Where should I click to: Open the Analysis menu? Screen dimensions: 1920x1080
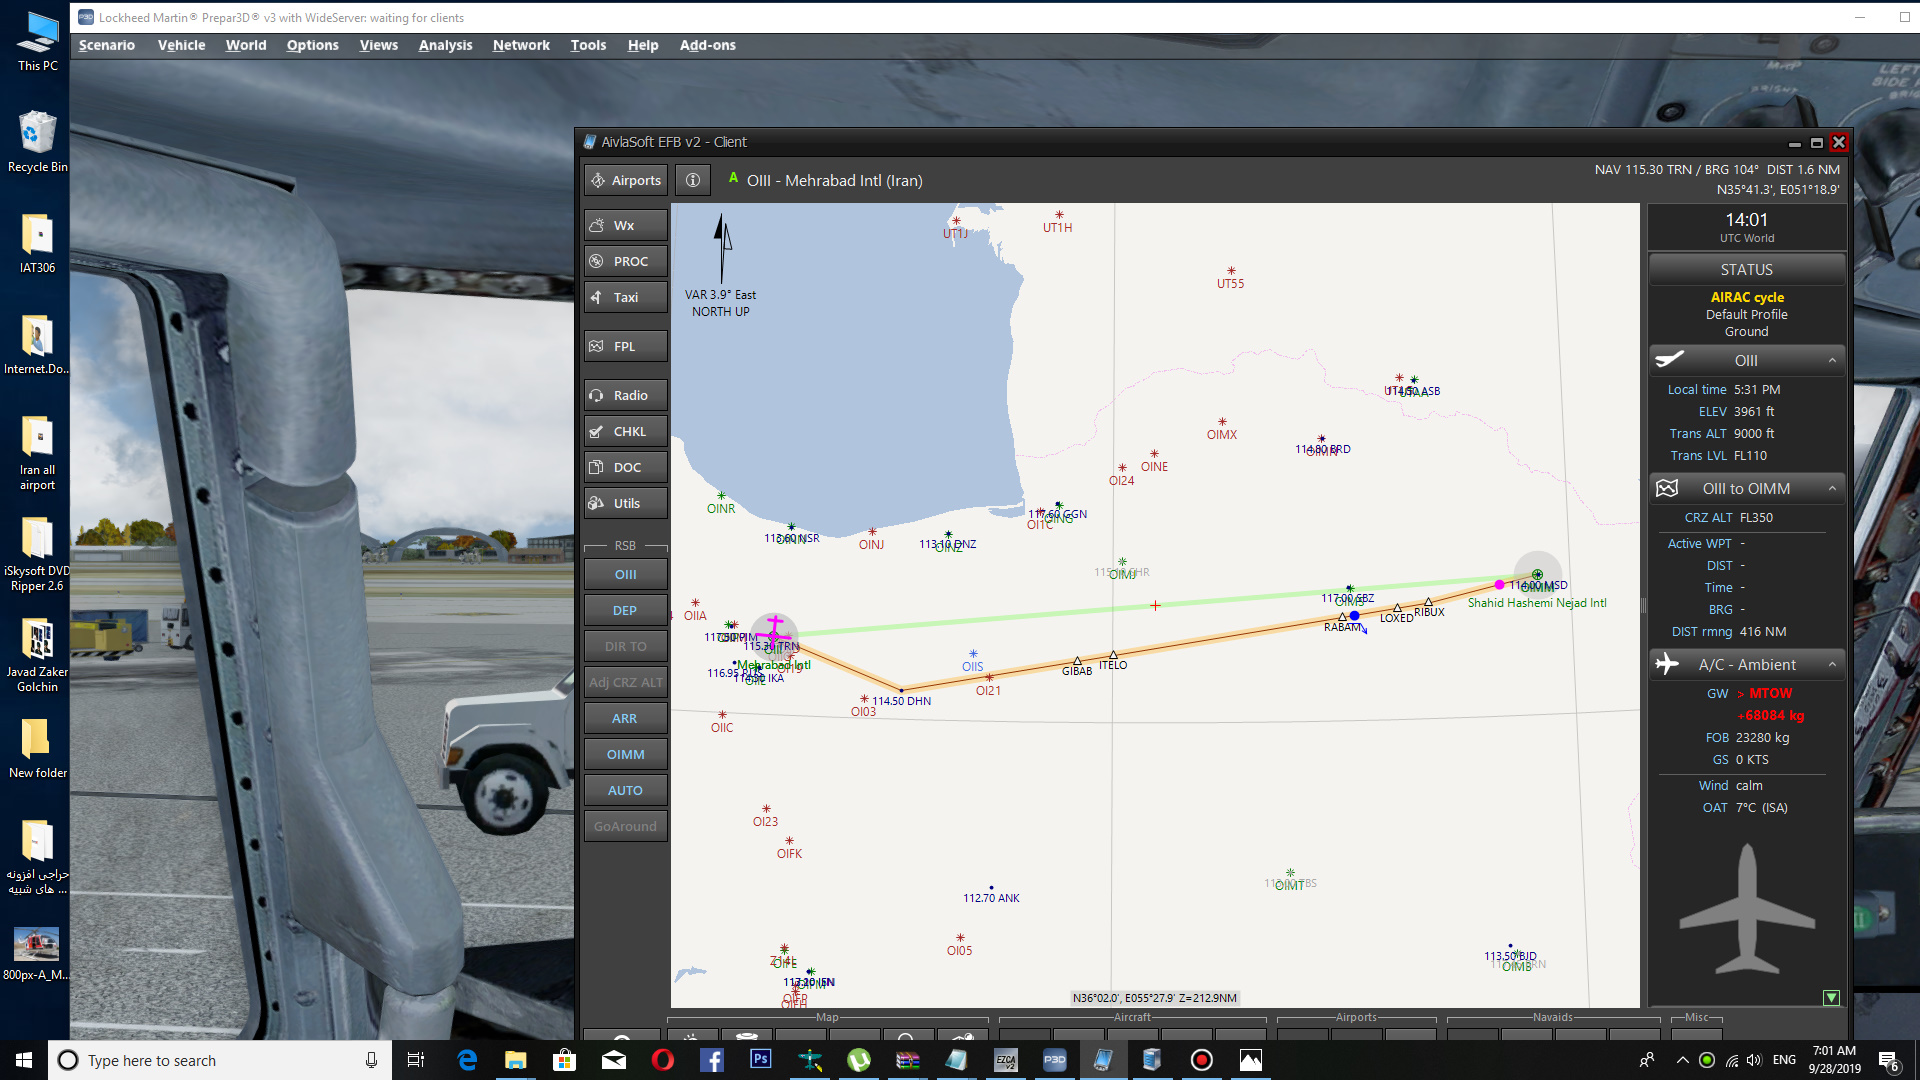point(445,45)
